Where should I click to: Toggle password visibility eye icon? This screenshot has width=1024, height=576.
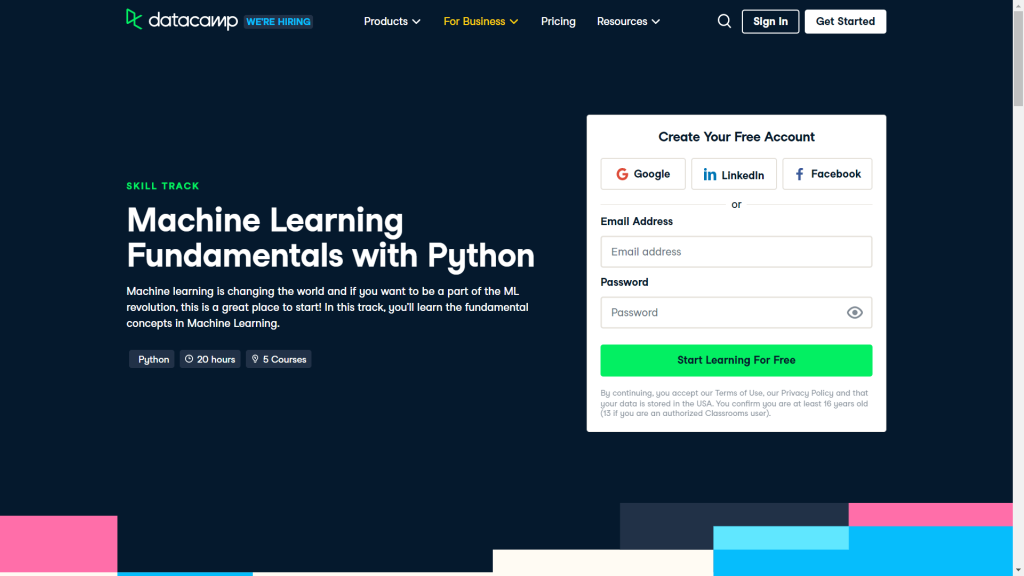coord(854,313)
